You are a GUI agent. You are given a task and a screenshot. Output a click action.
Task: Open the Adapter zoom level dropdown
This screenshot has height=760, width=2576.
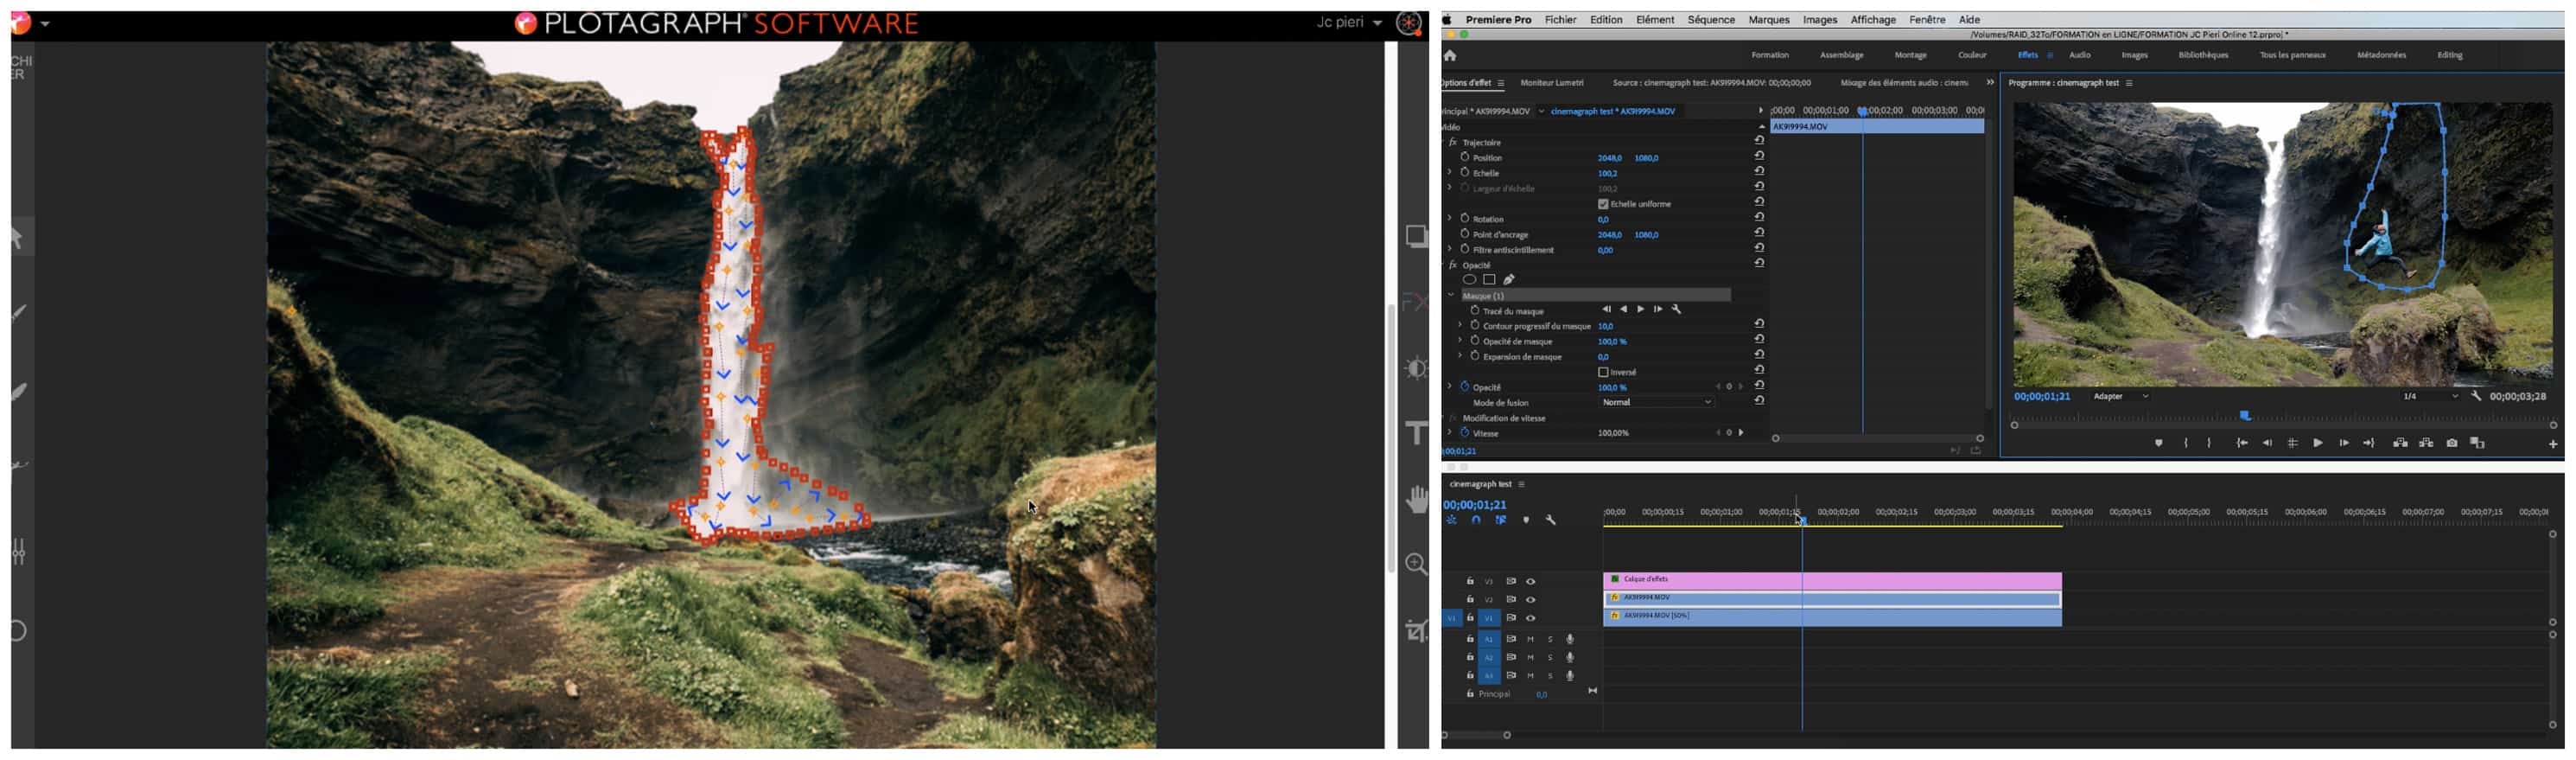2121,397
